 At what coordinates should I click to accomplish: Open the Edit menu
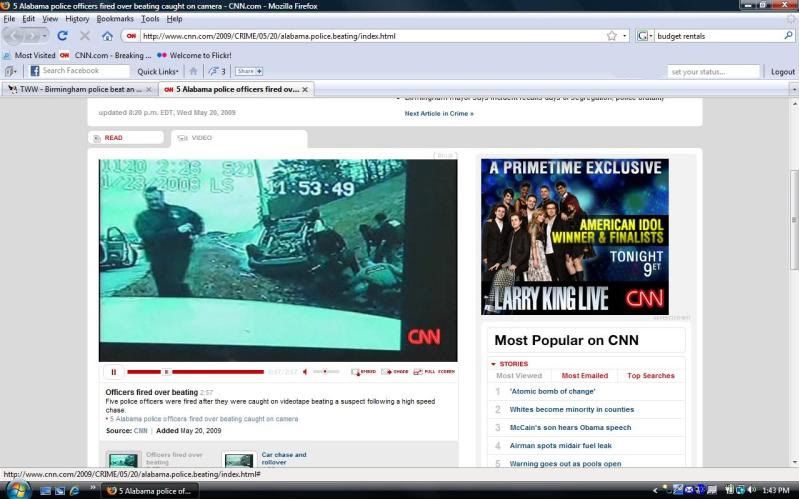29,19
